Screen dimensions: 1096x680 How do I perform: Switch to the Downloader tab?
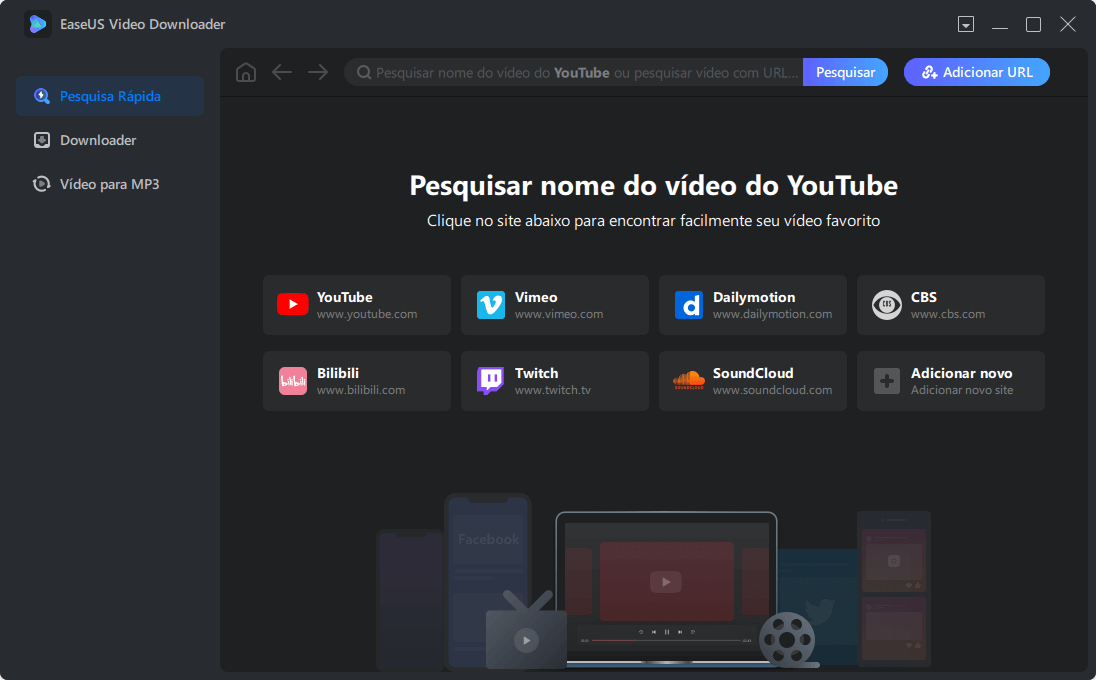point(110,140)
